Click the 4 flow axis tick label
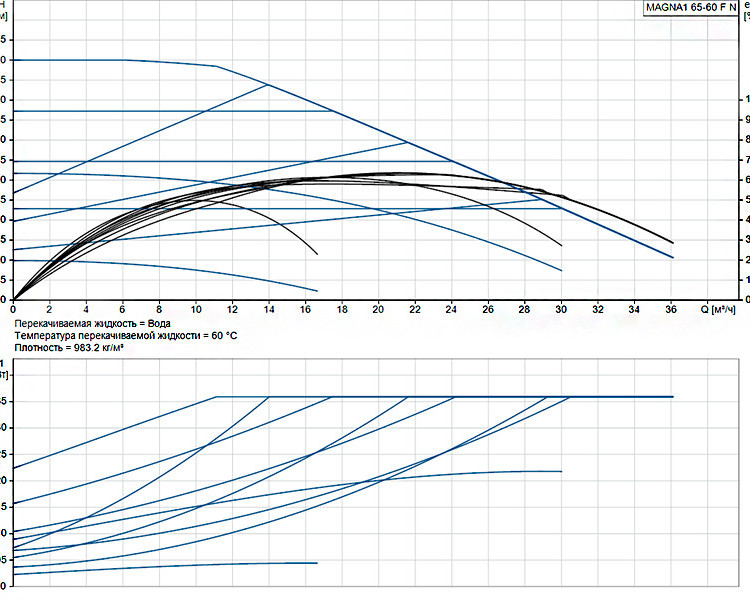 [86, 310]
